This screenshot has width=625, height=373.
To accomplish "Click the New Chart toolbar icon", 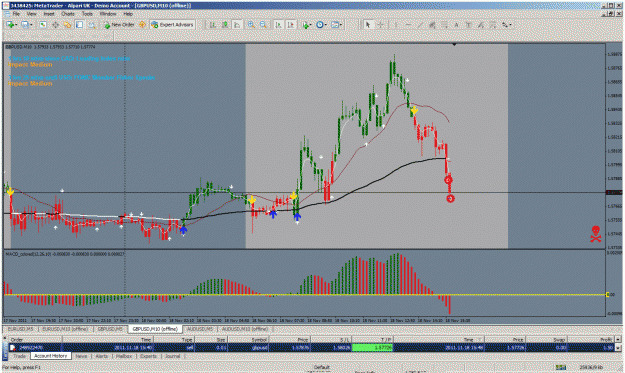I will click(10, 25).
